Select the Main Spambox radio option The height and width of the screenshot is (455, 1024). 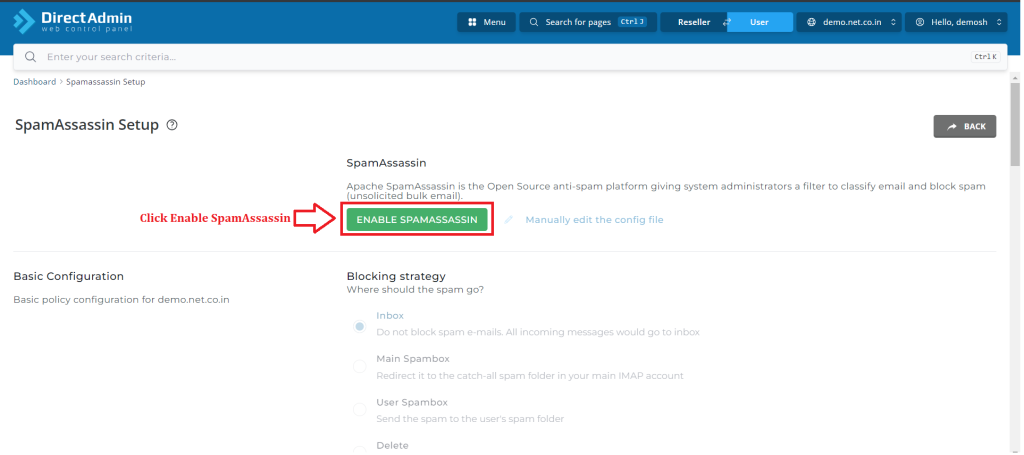click(x=359, y=367)
